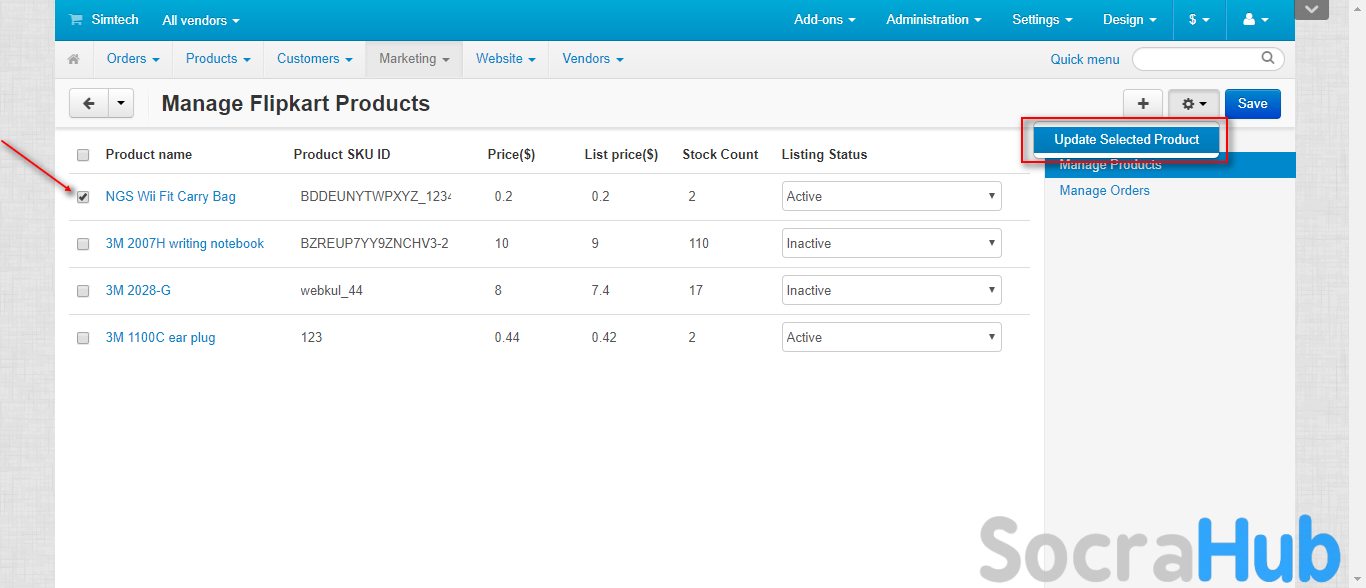Toggle the select-all header checkbox
This screenshot has width=1366, height=588.
point(83,155)
